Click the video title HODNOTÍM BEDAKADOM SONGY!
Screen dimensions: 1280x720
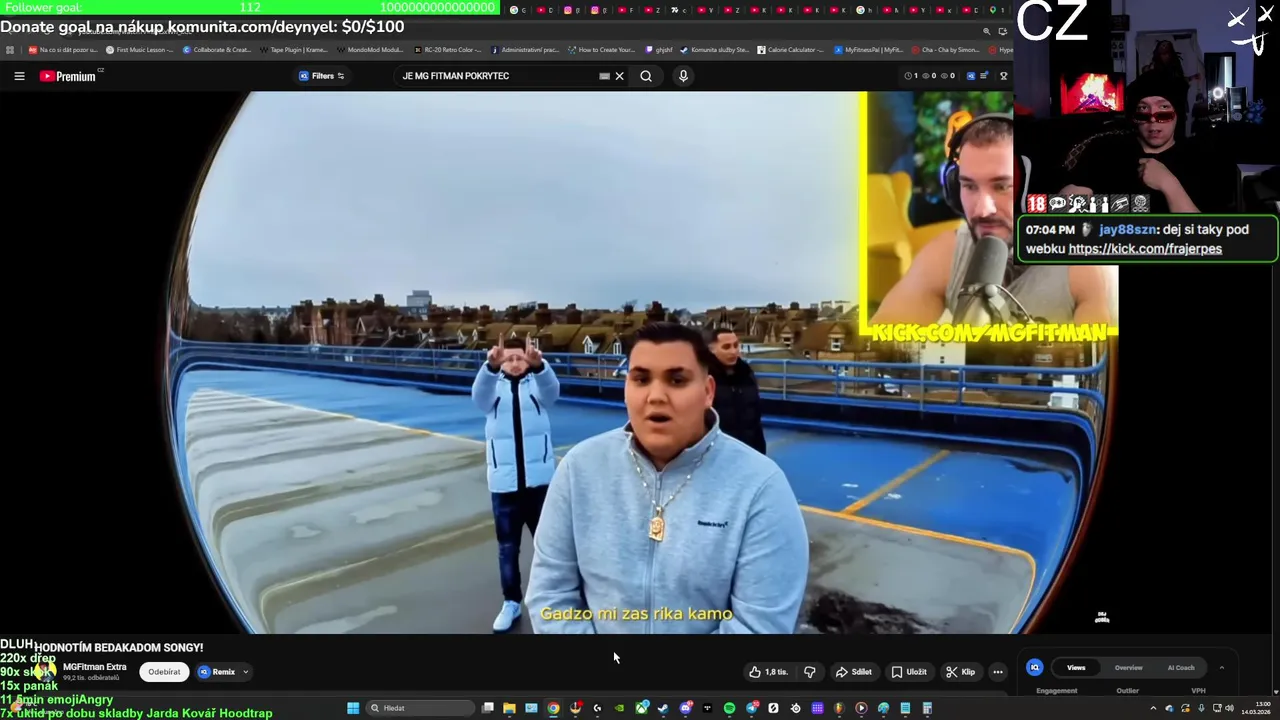pos(119,647)
